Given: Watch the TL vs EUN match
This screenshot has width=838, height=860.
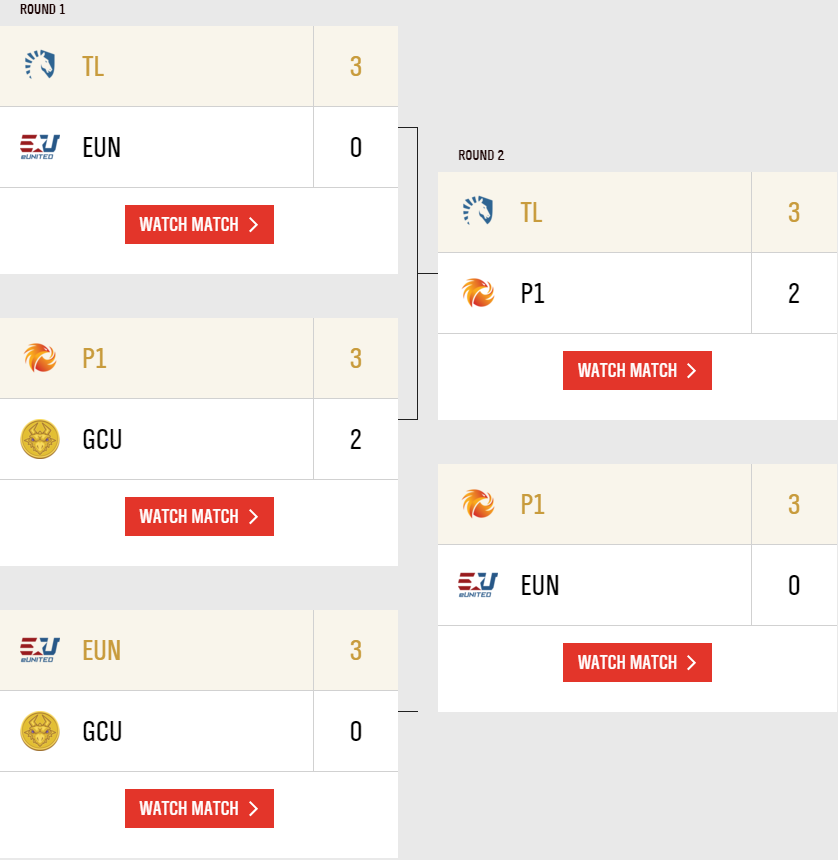Looking at the screenshot, I should pyautogui.click(x=199, y=225).
